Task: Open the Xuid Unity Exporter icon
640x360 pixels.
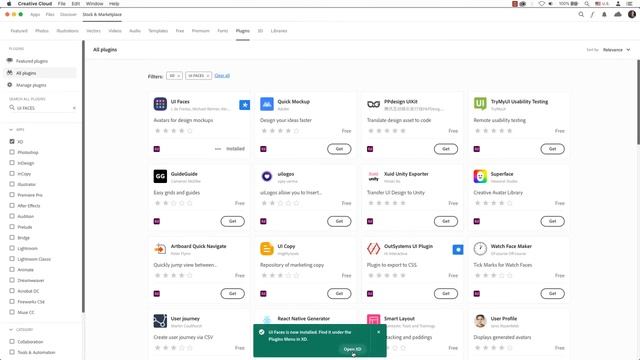Action: (373, 176)
